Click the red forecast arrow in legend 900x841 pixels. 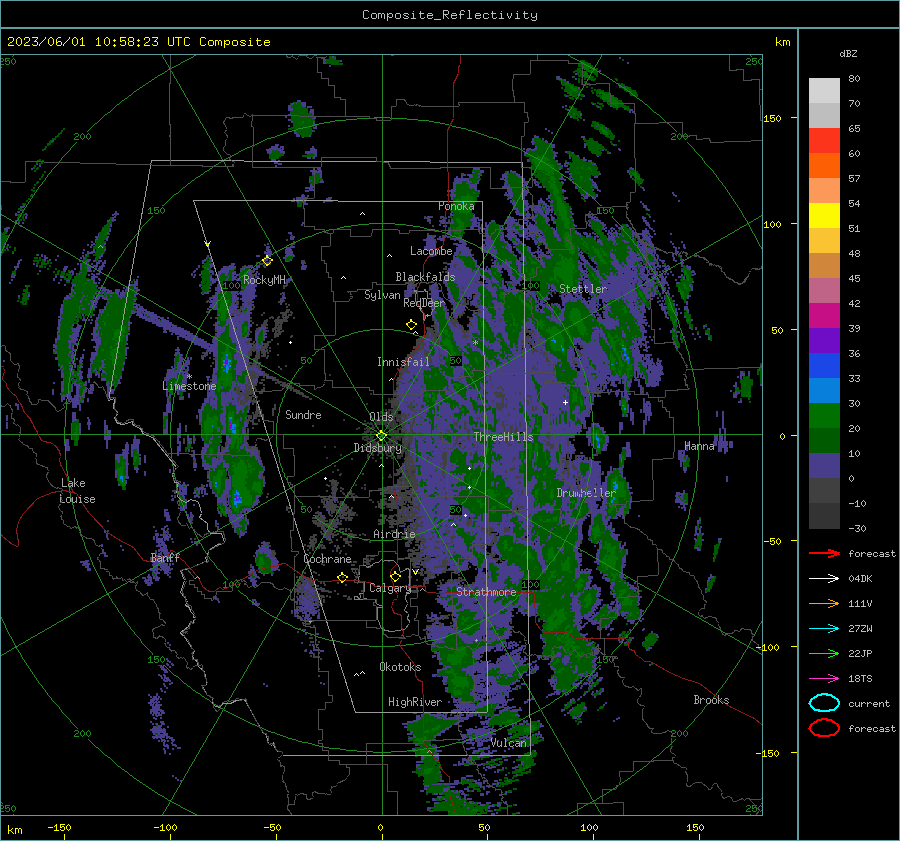point(824,553)
